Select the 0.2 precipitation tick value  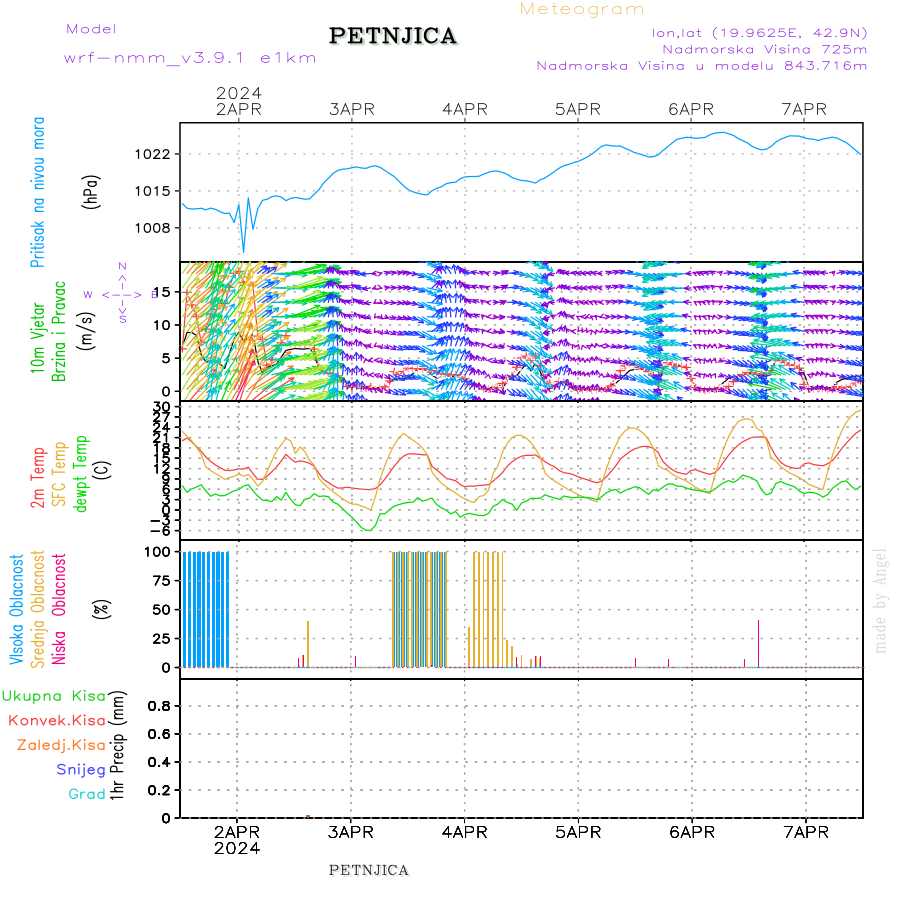point(159,790)
